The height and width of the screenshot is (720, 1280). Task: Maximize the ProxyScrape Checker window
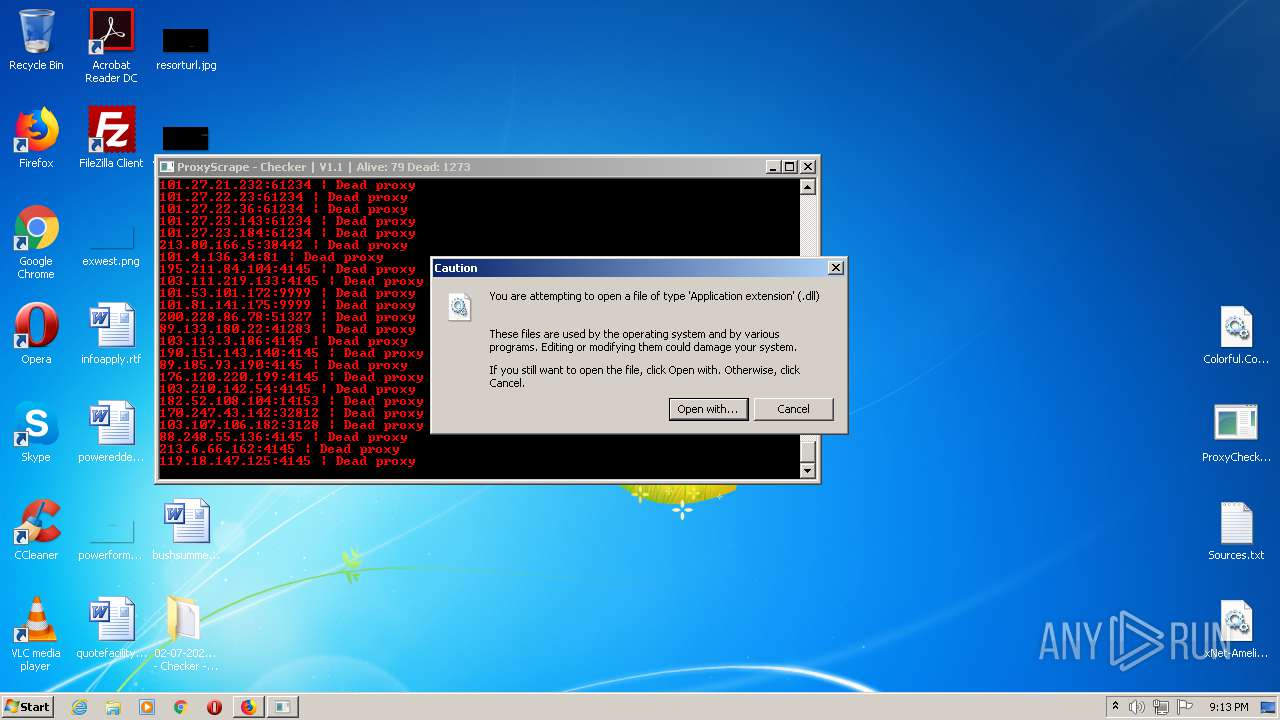click(x=789, y=167)
